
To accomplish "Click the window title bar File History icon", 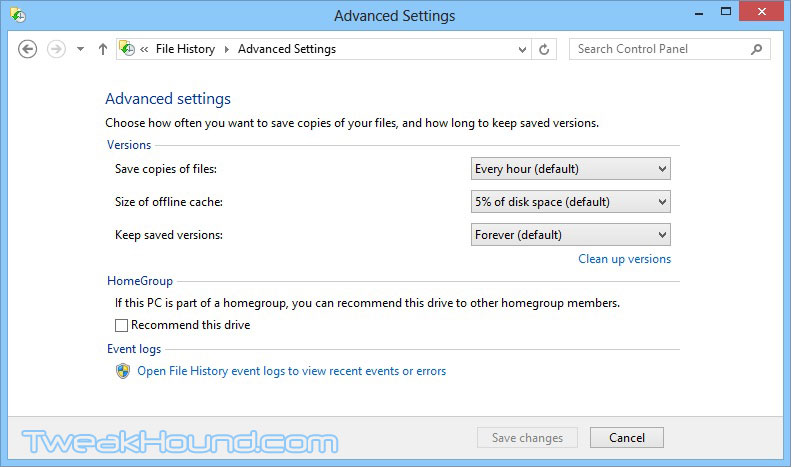I will click(18, 15).
